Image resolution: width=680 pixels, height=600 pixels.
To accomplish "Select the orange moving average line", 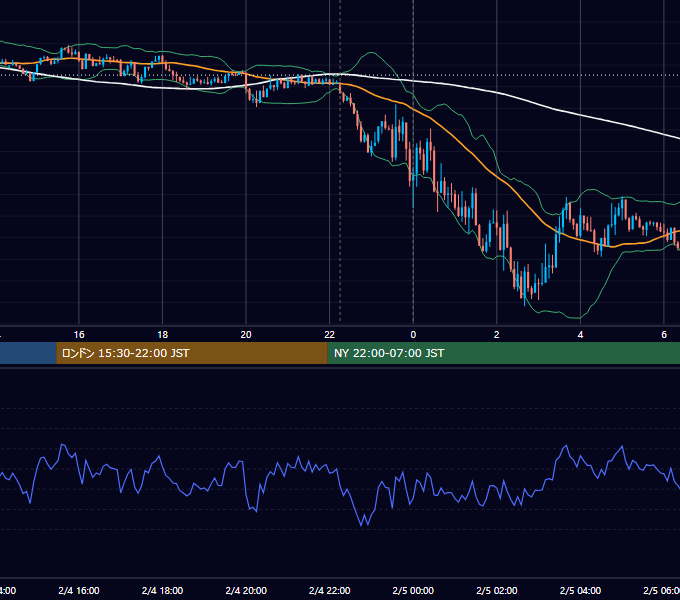I will click(477, 158).
